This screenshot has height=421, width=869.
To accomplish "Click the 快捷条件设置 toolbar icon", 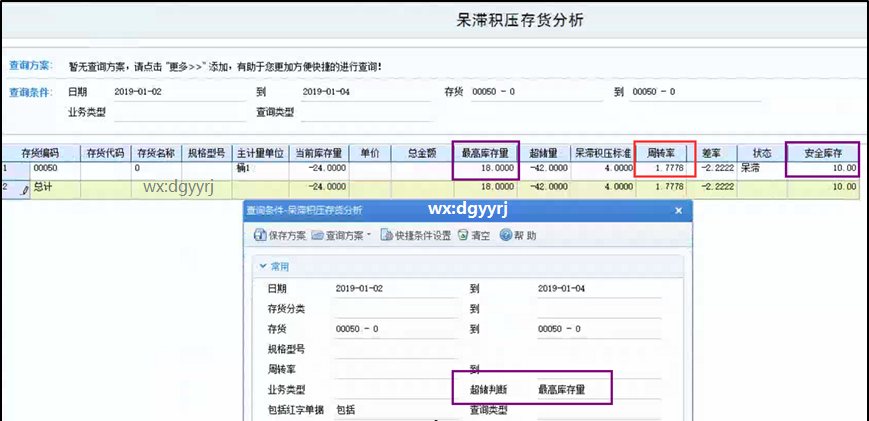I will pos(386,235).
